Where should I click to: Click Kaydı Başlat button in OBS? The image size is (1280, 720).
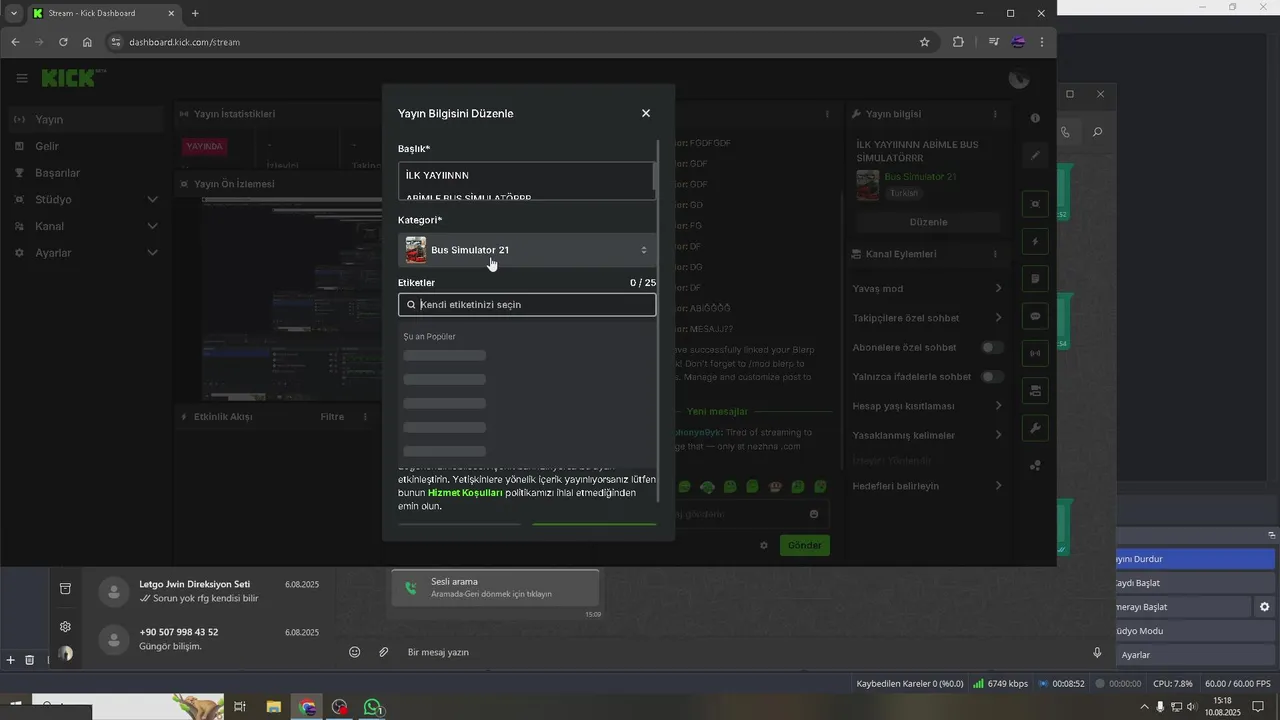click(1196, 583)
